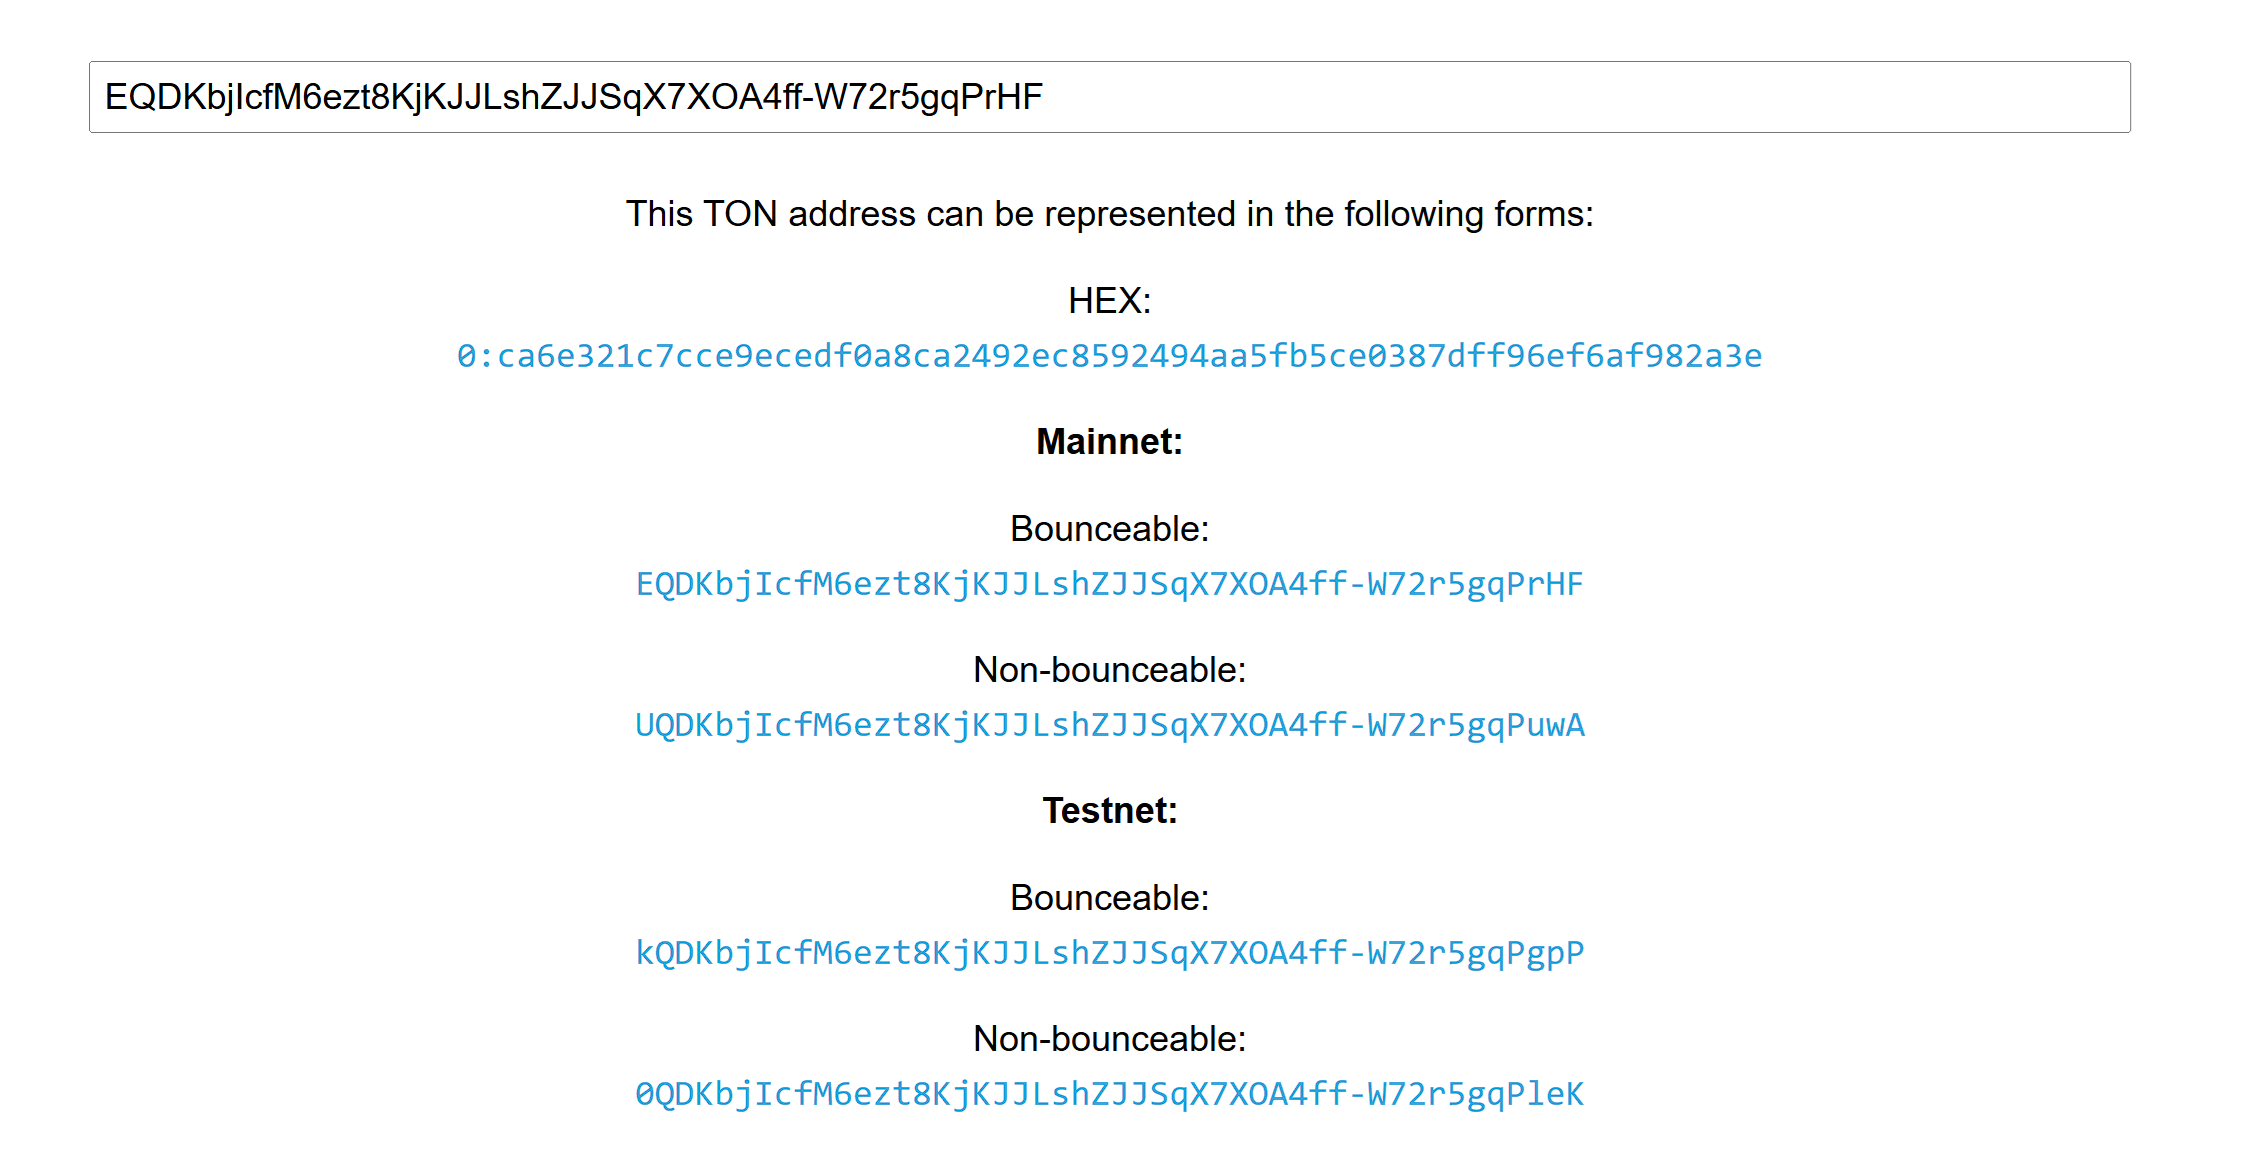Select the Mainnet bounceable address starting with EQ
Image resolution: width=2258 pixels, height=1175 pixels.
(1108, 583)
